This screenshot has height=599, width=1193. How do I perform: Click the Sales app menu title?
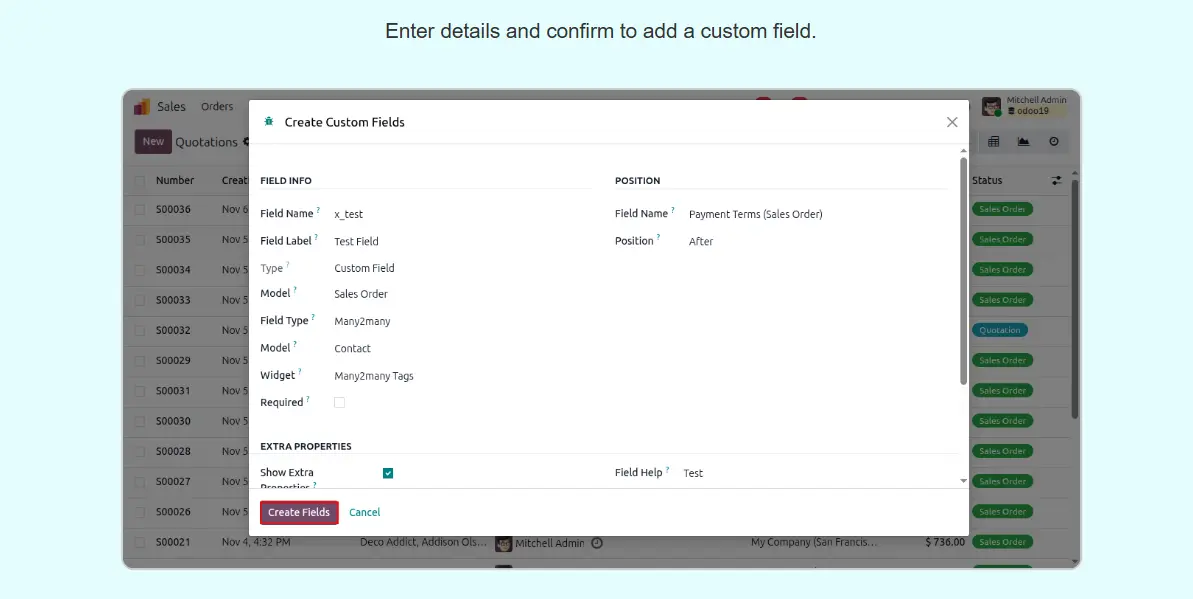[x=171, y=107]
